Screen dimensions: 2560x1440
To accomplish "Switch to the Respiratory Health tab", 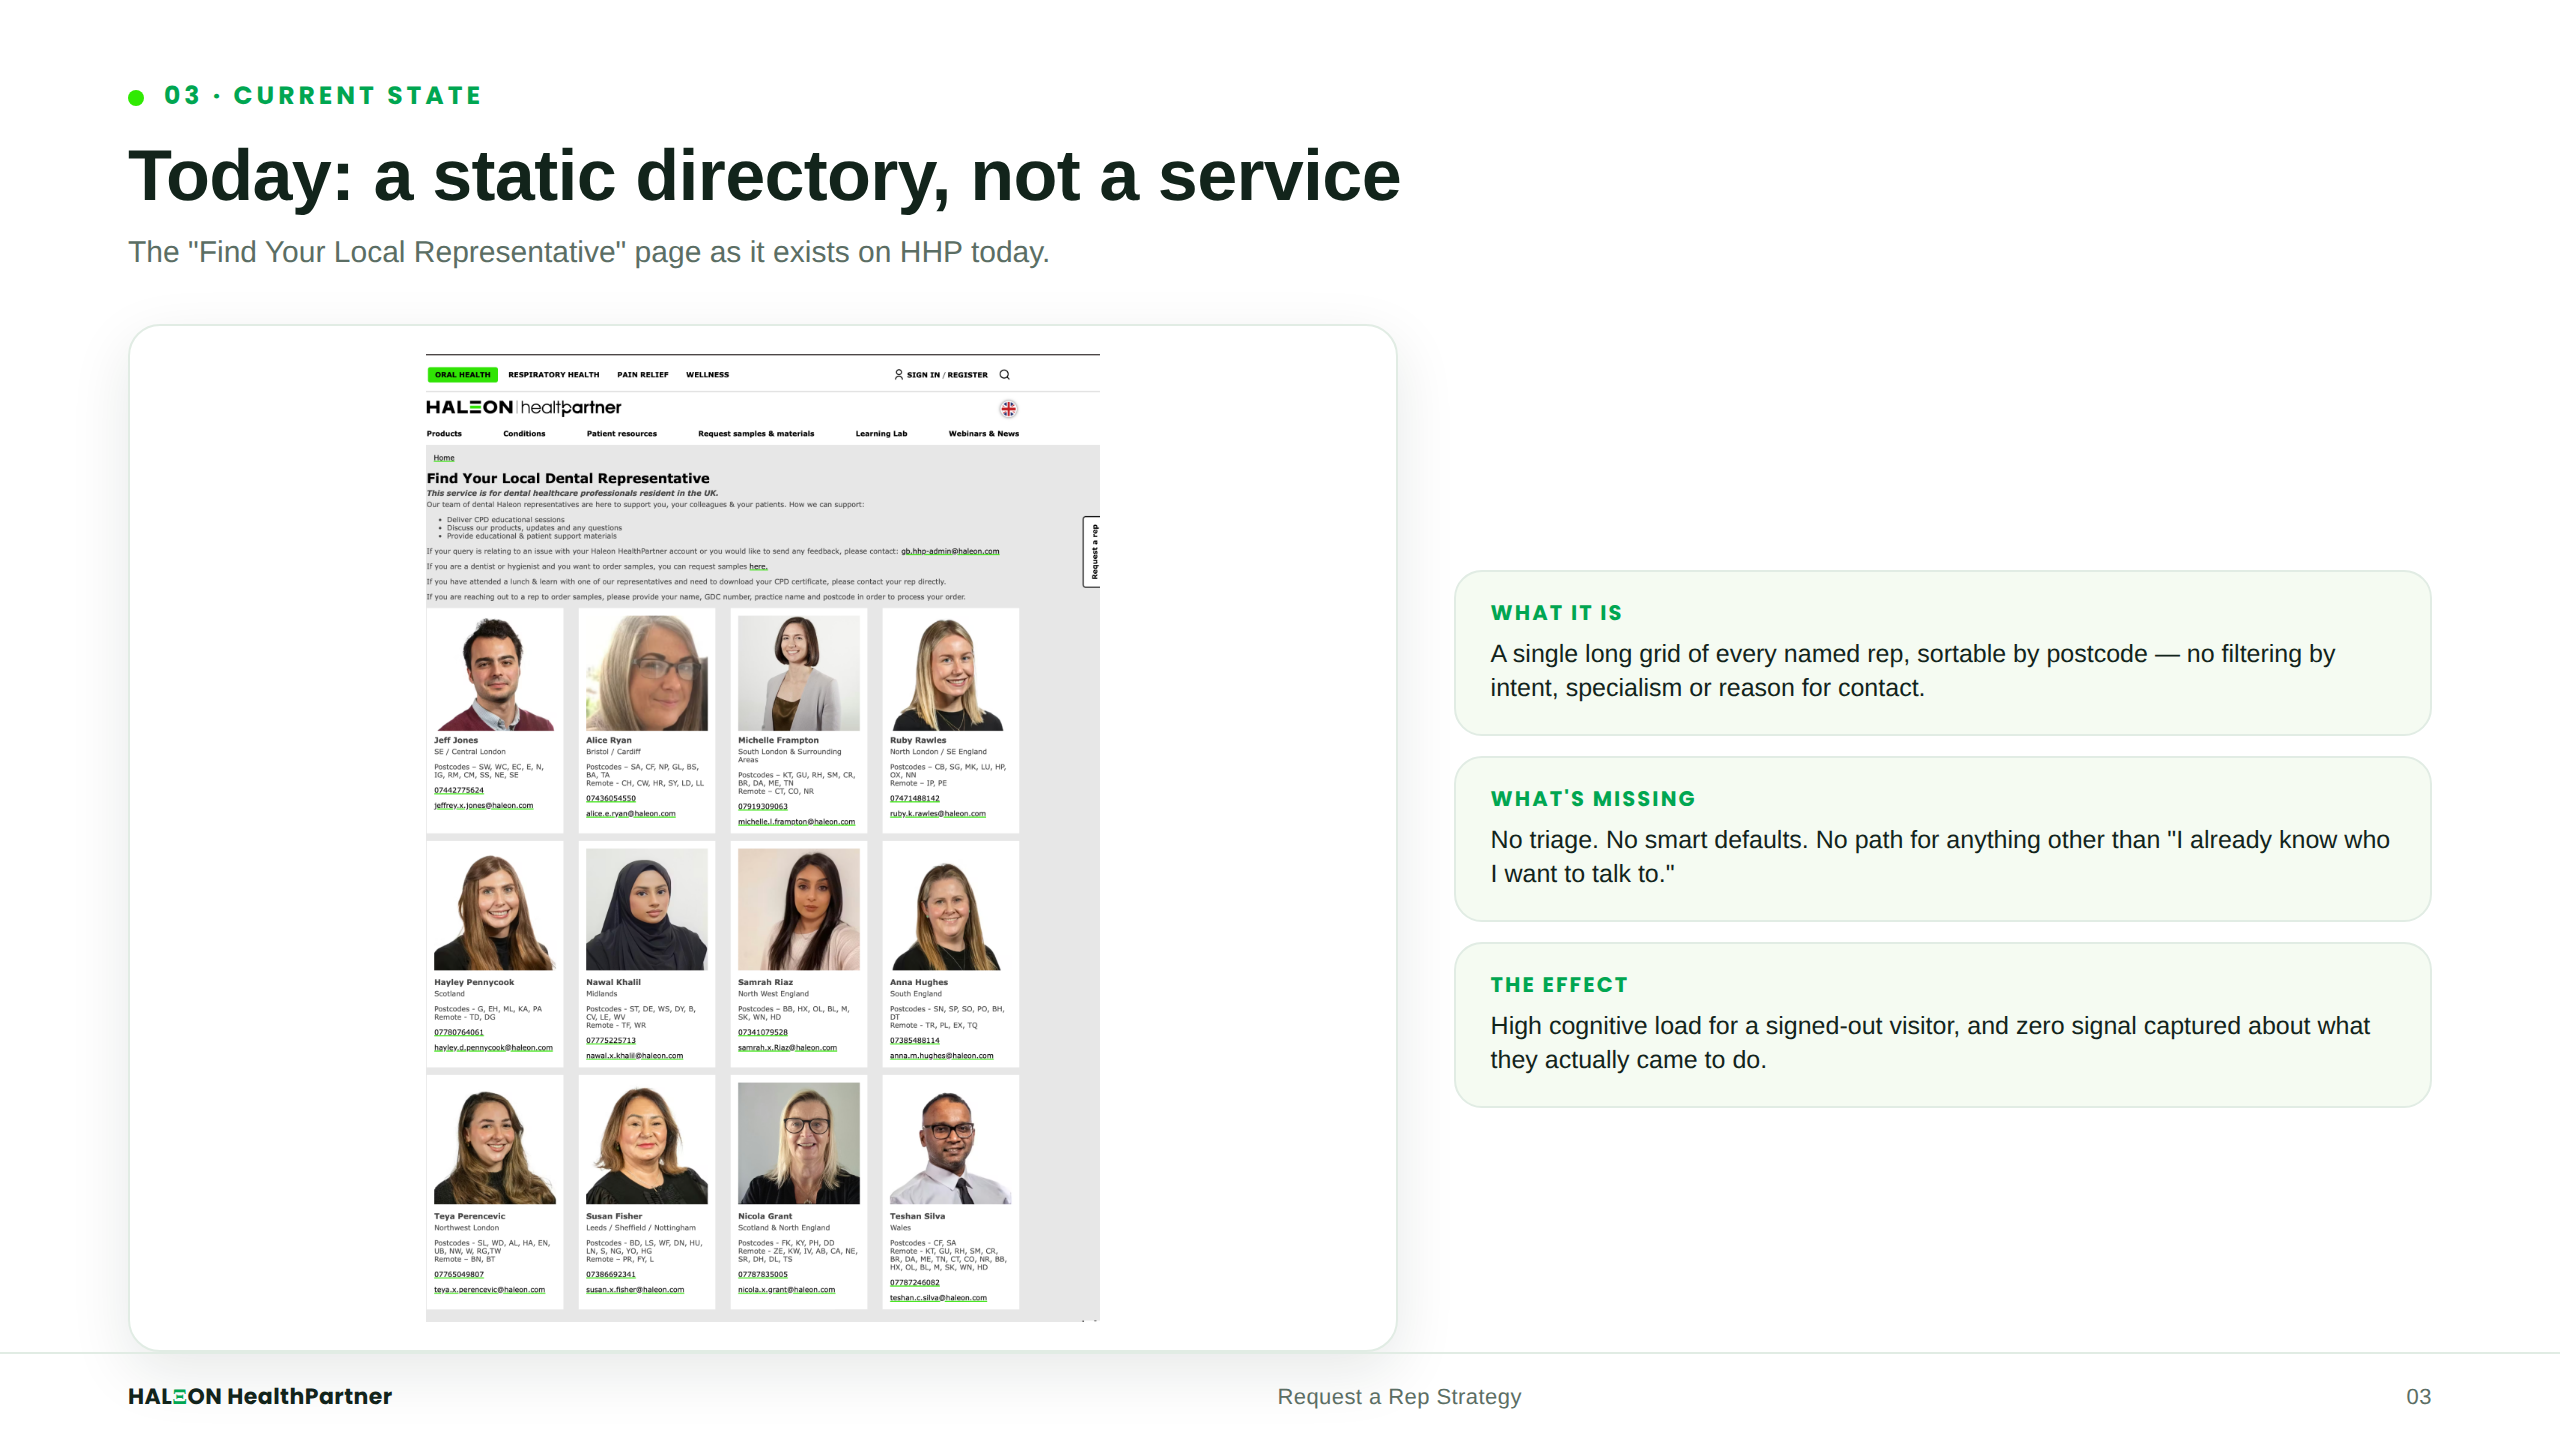I will click(x=554, y=375).
